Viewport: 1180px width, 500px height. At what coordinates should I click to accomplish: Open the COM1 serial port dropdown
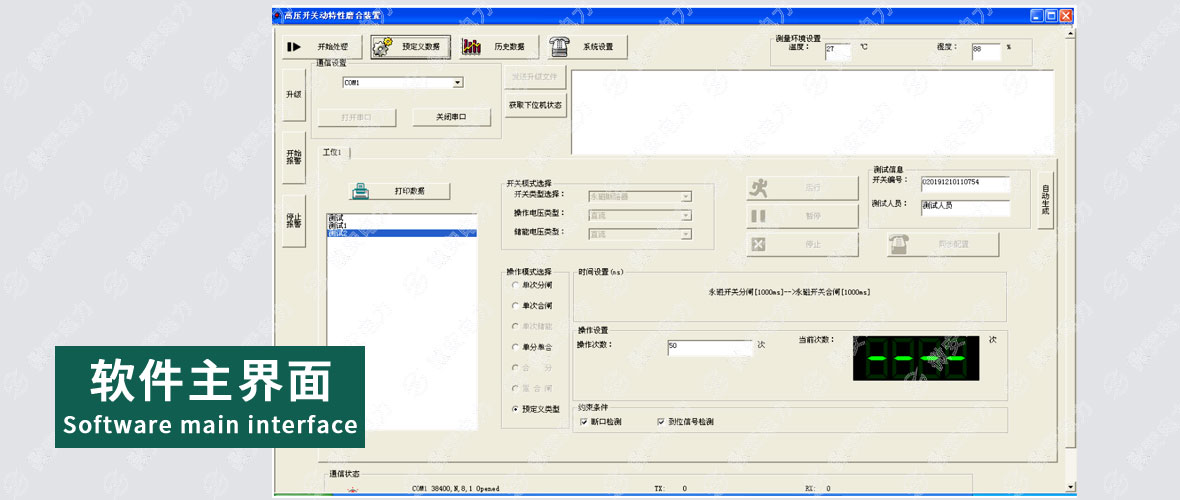(x=458, y=83)
